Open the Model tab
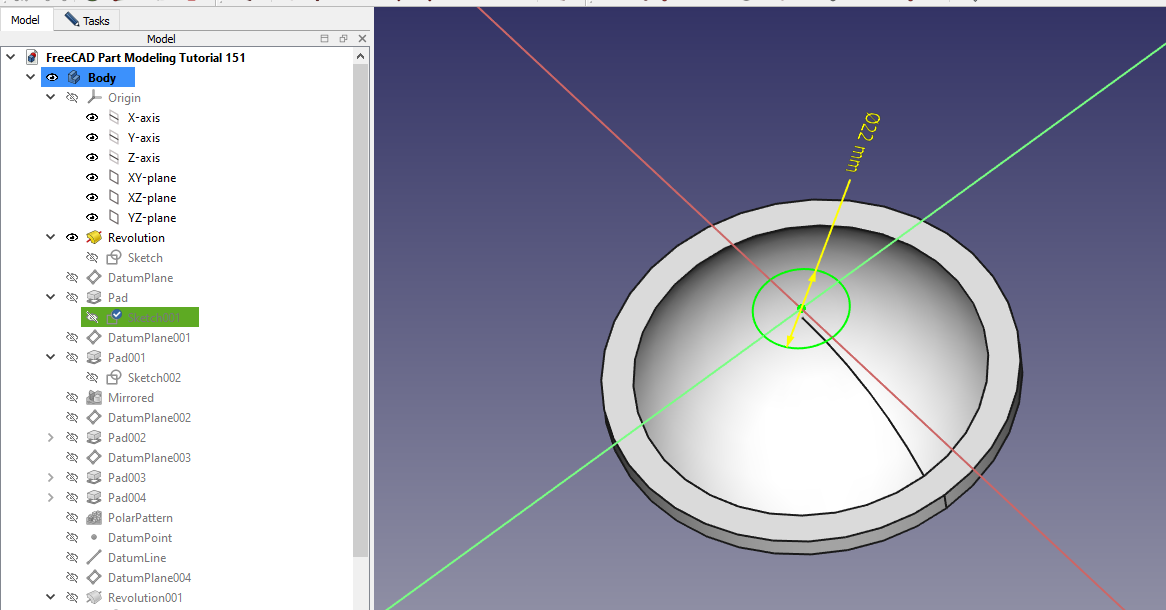1166x610 pixels. coord(26,20)
